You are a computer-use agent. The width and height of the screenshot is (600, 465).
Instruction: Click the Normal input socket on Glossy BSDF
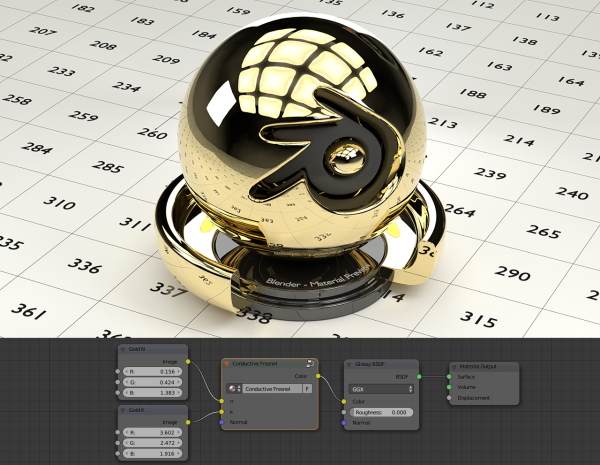pos(344,423)
